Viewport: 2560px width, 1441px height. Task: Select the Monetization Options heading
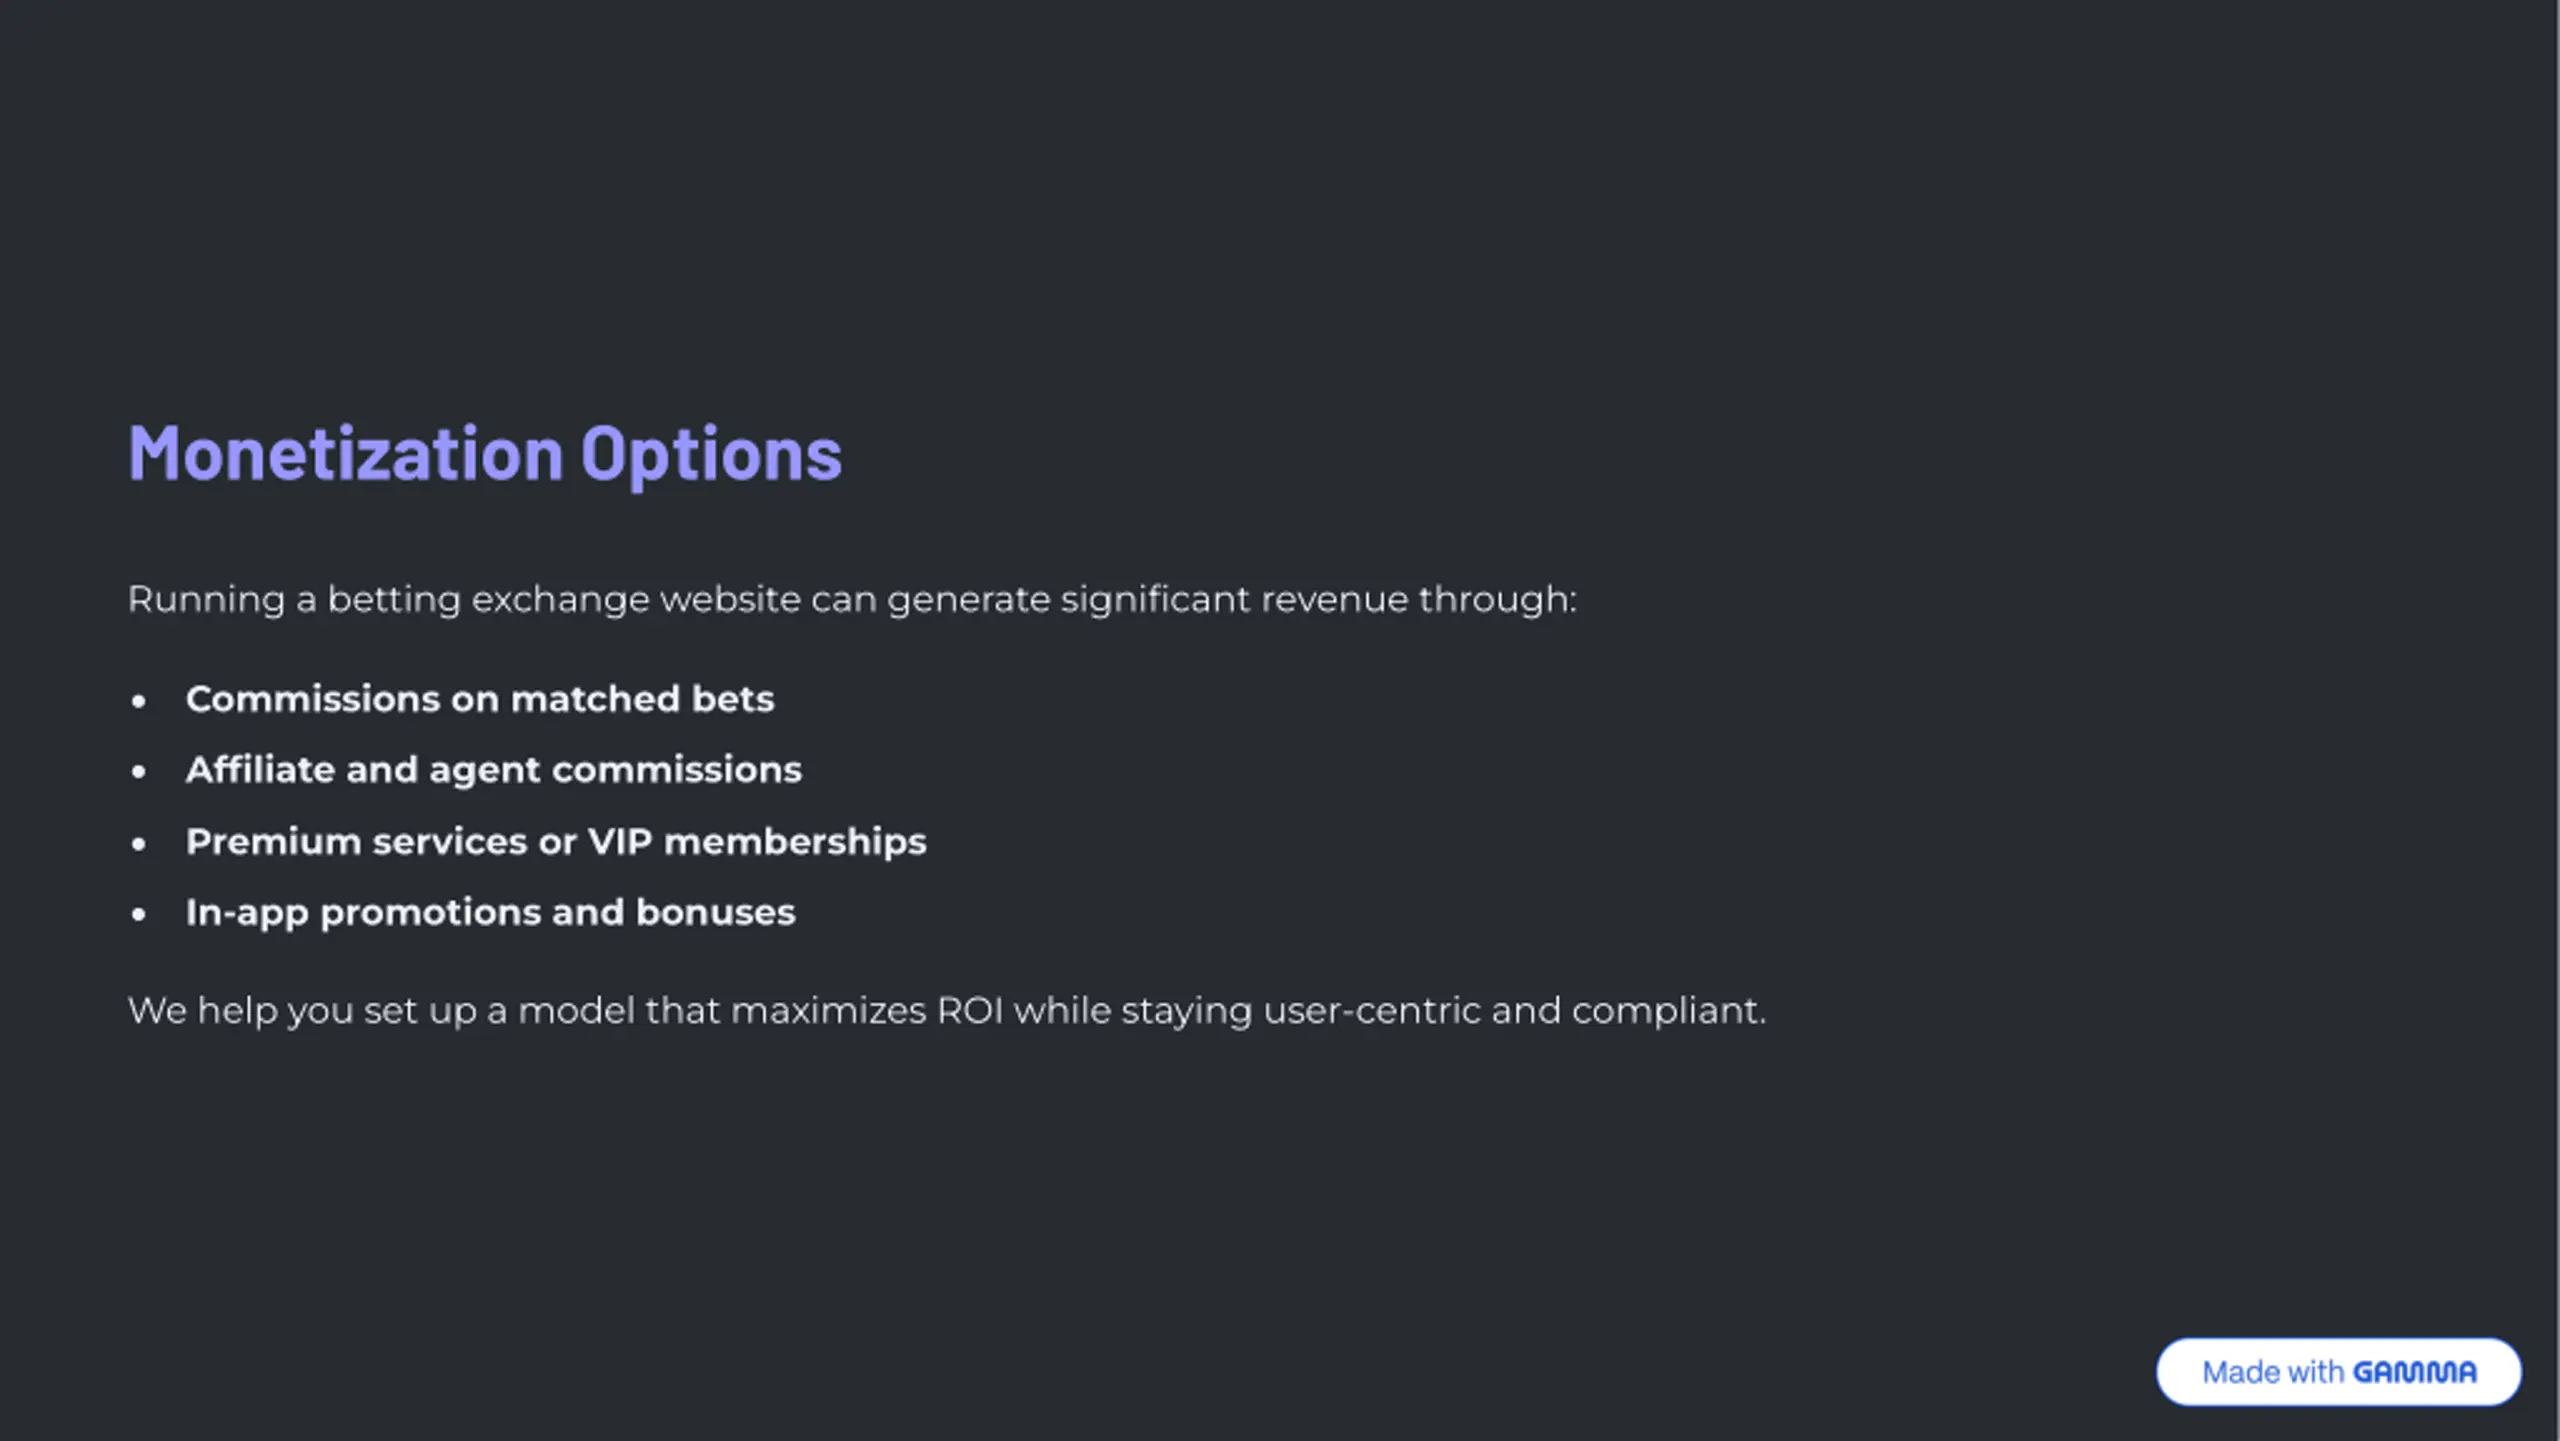click(x=485, y=454)
